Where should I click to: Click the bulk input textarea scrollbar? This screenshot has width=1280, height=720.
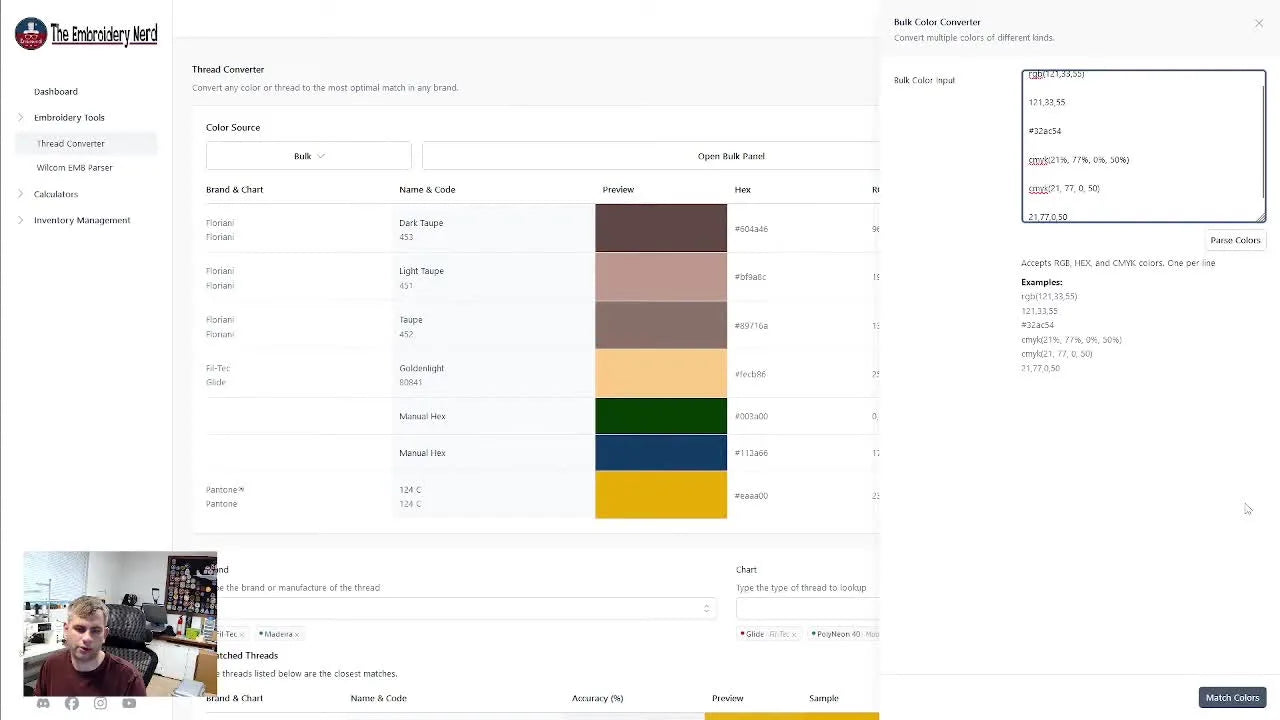[1263, 140]
